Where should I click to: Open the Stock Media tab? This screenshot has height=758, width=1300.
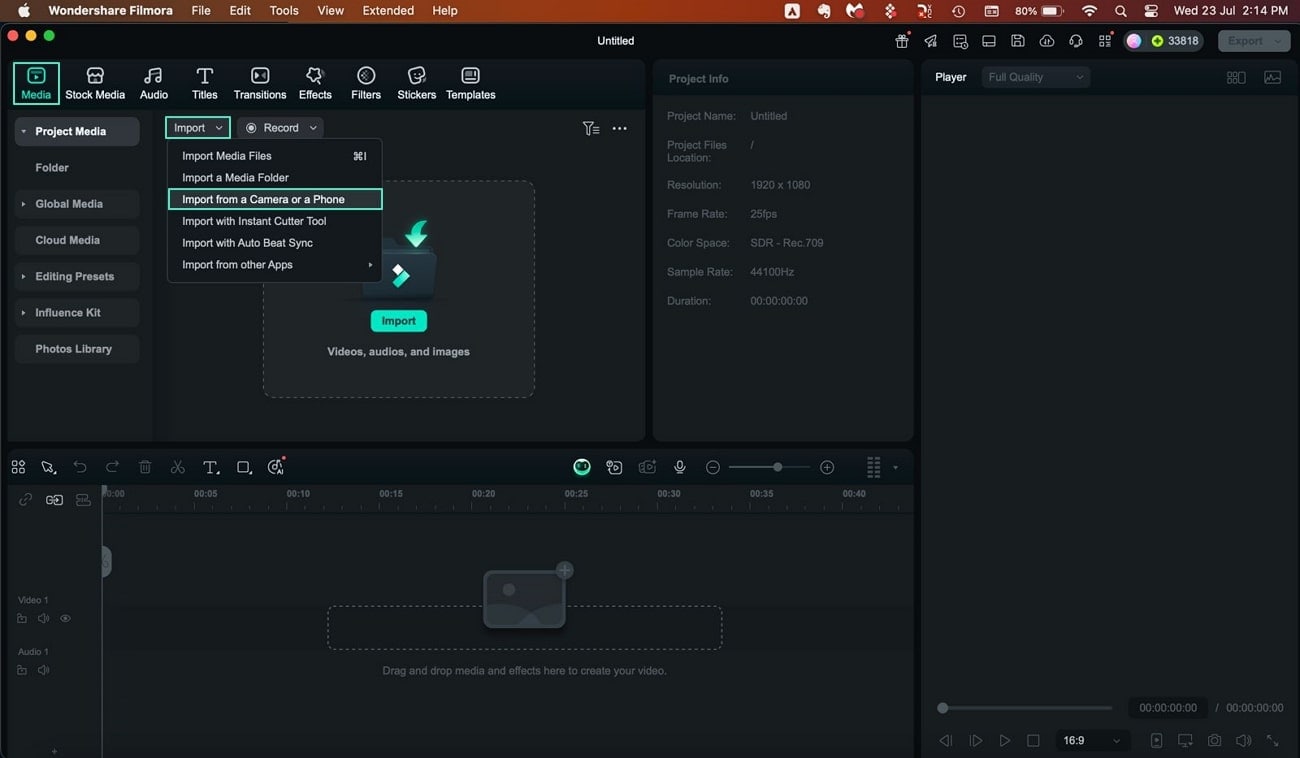click(x=95, y=84)
